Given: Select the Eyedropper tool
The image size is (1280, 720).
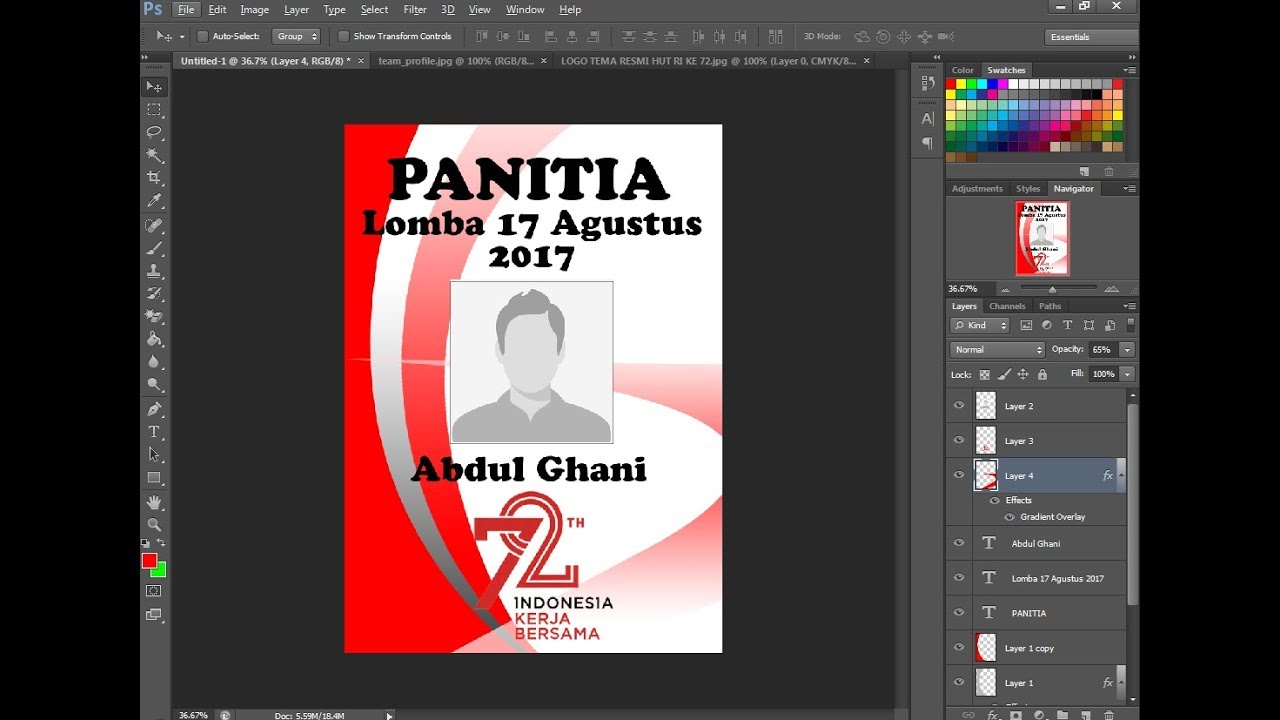Looking at the screenshot, I should [154, 201].
